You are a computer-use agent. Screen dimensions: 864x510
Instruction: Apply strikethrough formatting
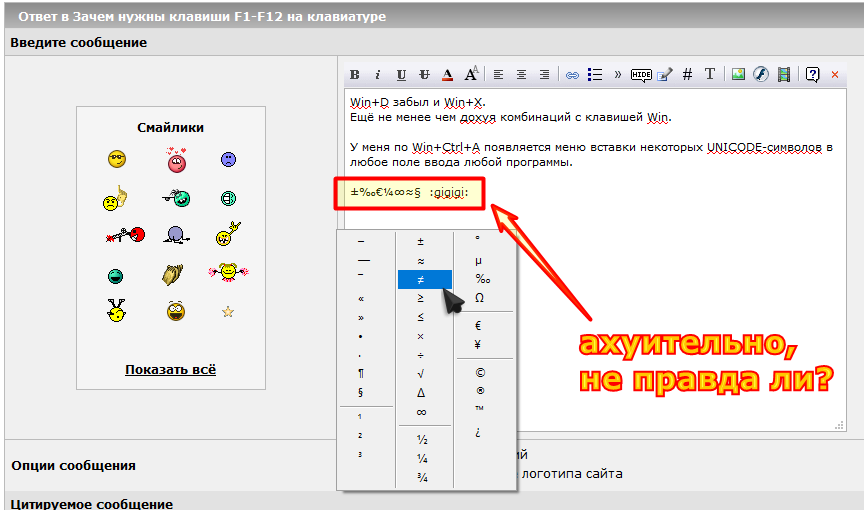point(424,74)
